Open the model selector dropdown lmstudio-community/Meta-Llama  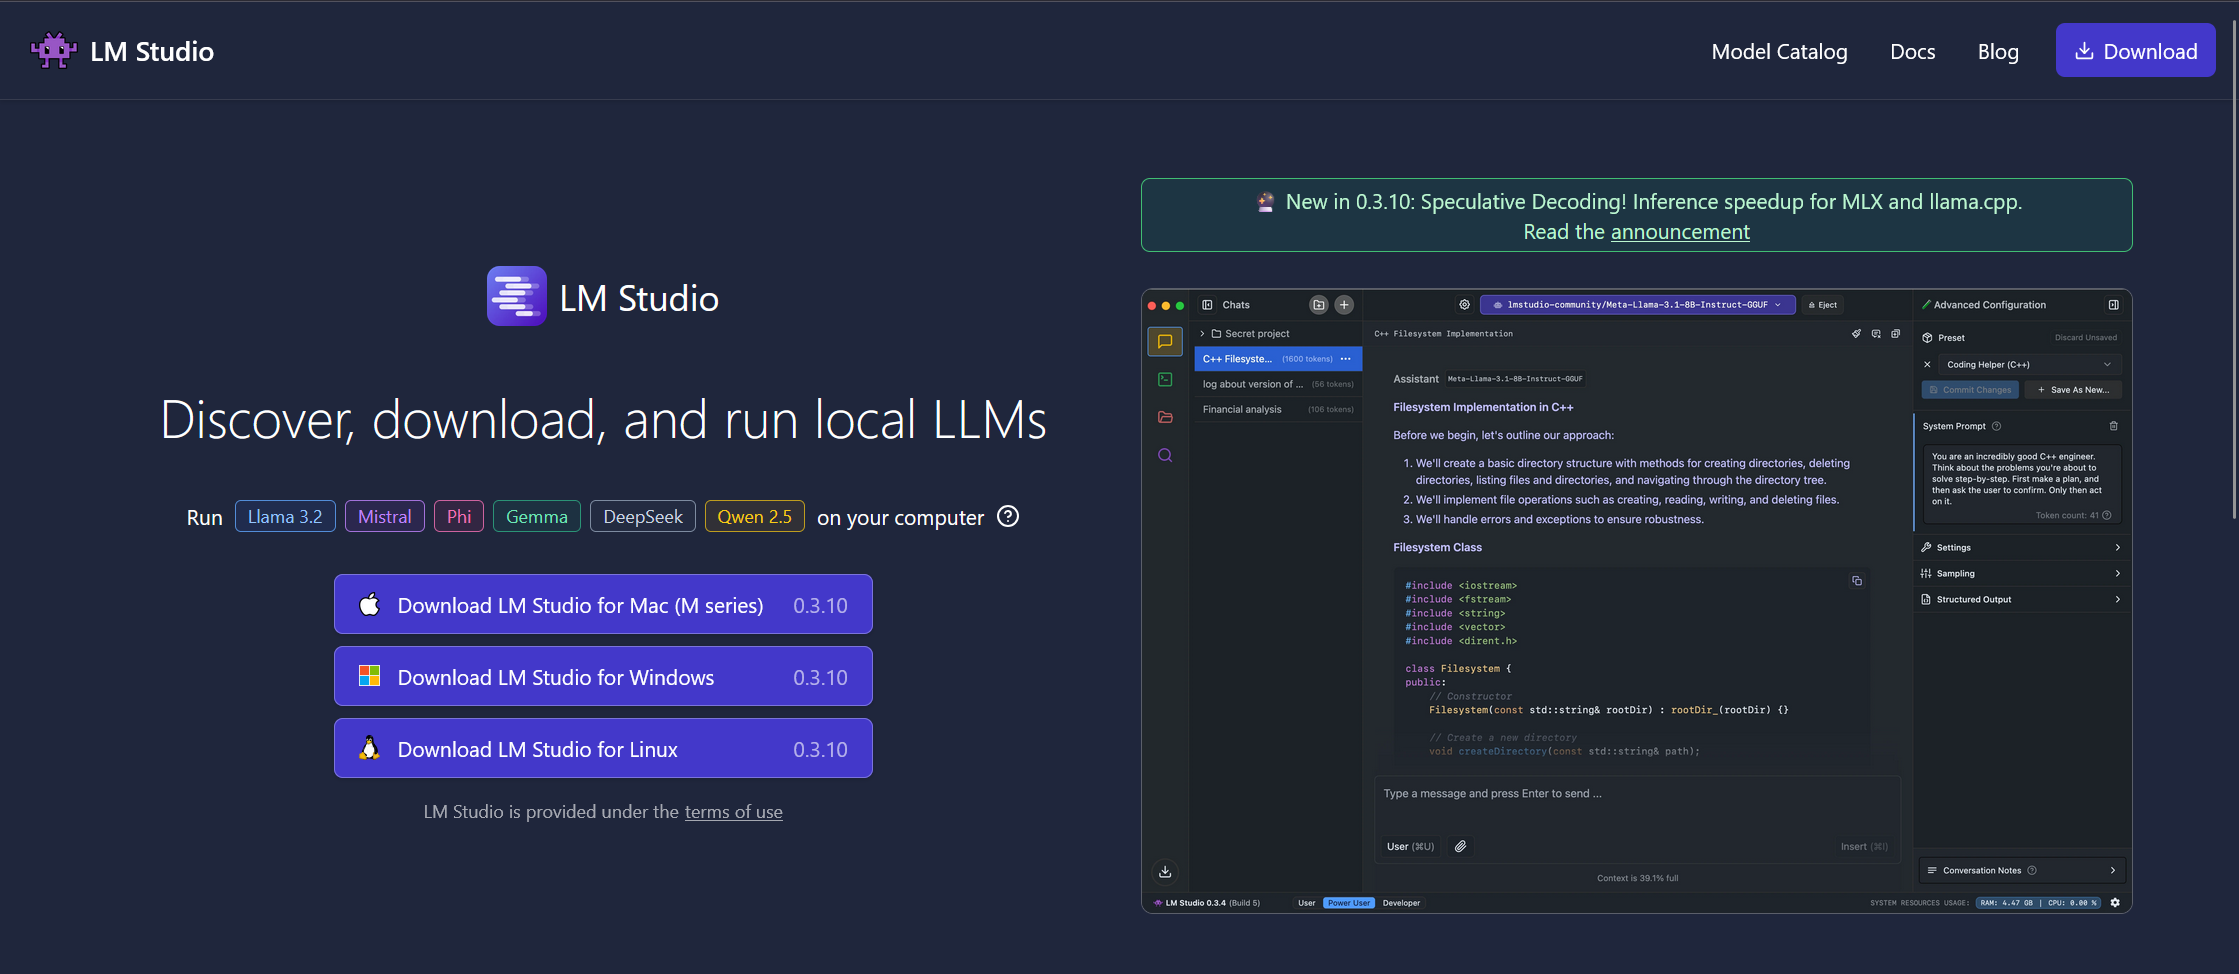[1637, 305]
